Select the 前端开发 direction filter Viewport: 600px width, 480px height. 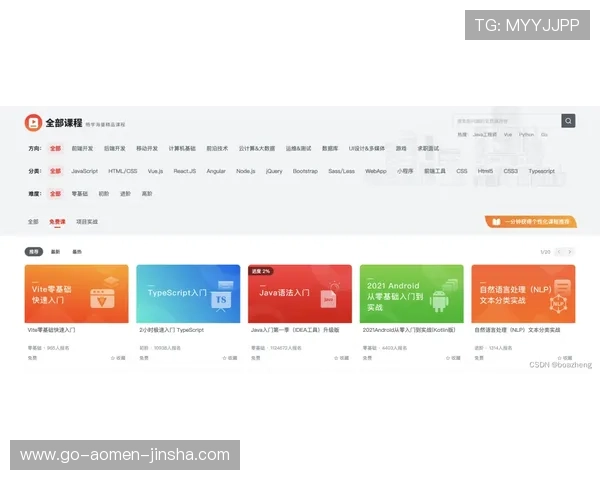click(82, 148)
